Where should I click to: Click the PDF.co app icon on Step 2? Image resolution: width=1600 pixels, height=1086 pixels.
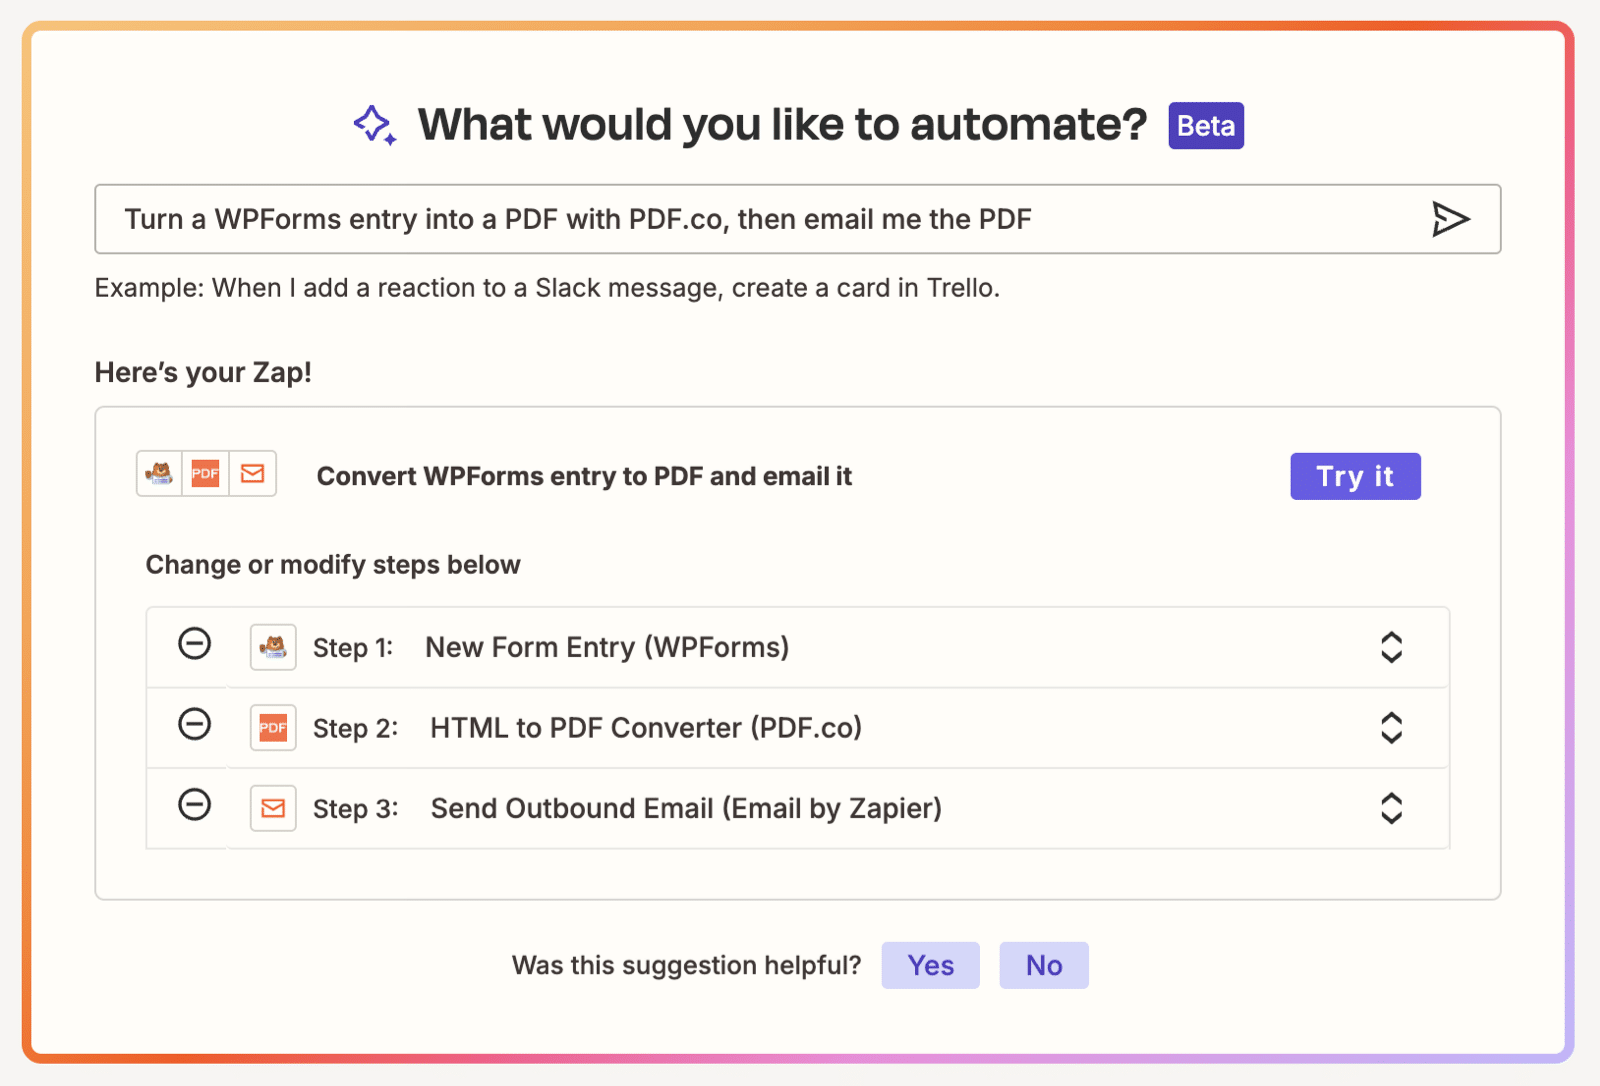pyautogui.click(x=272, y=727)
